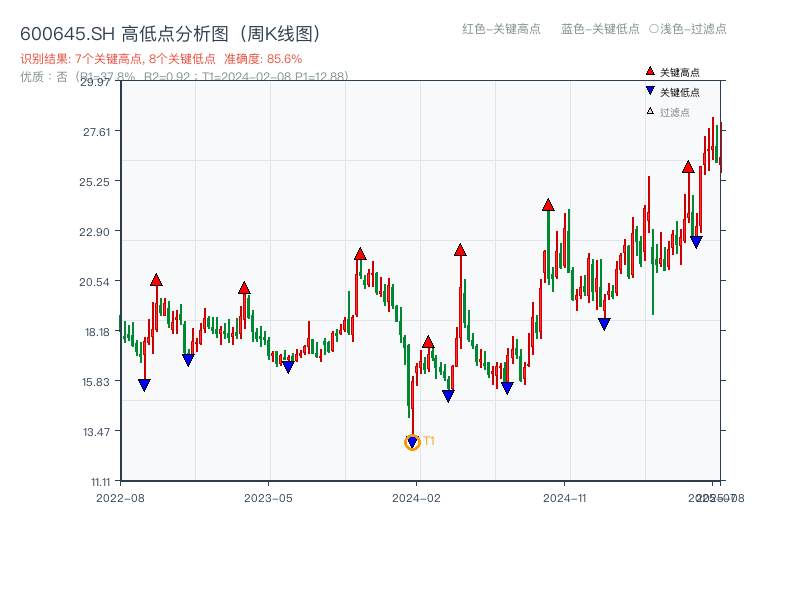Select the second blue low triangle after T1
800x600 pixels.
[507, 388]
